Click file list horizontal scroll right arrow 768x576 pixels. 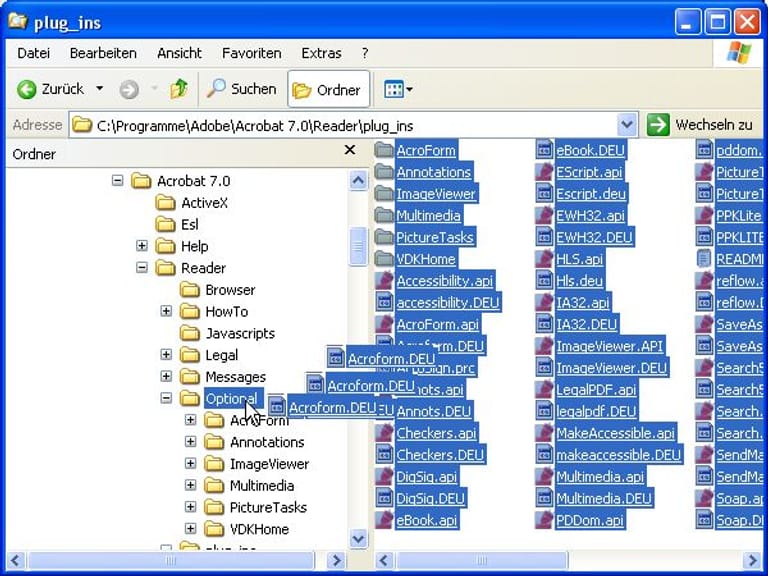[x=752, y=560]
